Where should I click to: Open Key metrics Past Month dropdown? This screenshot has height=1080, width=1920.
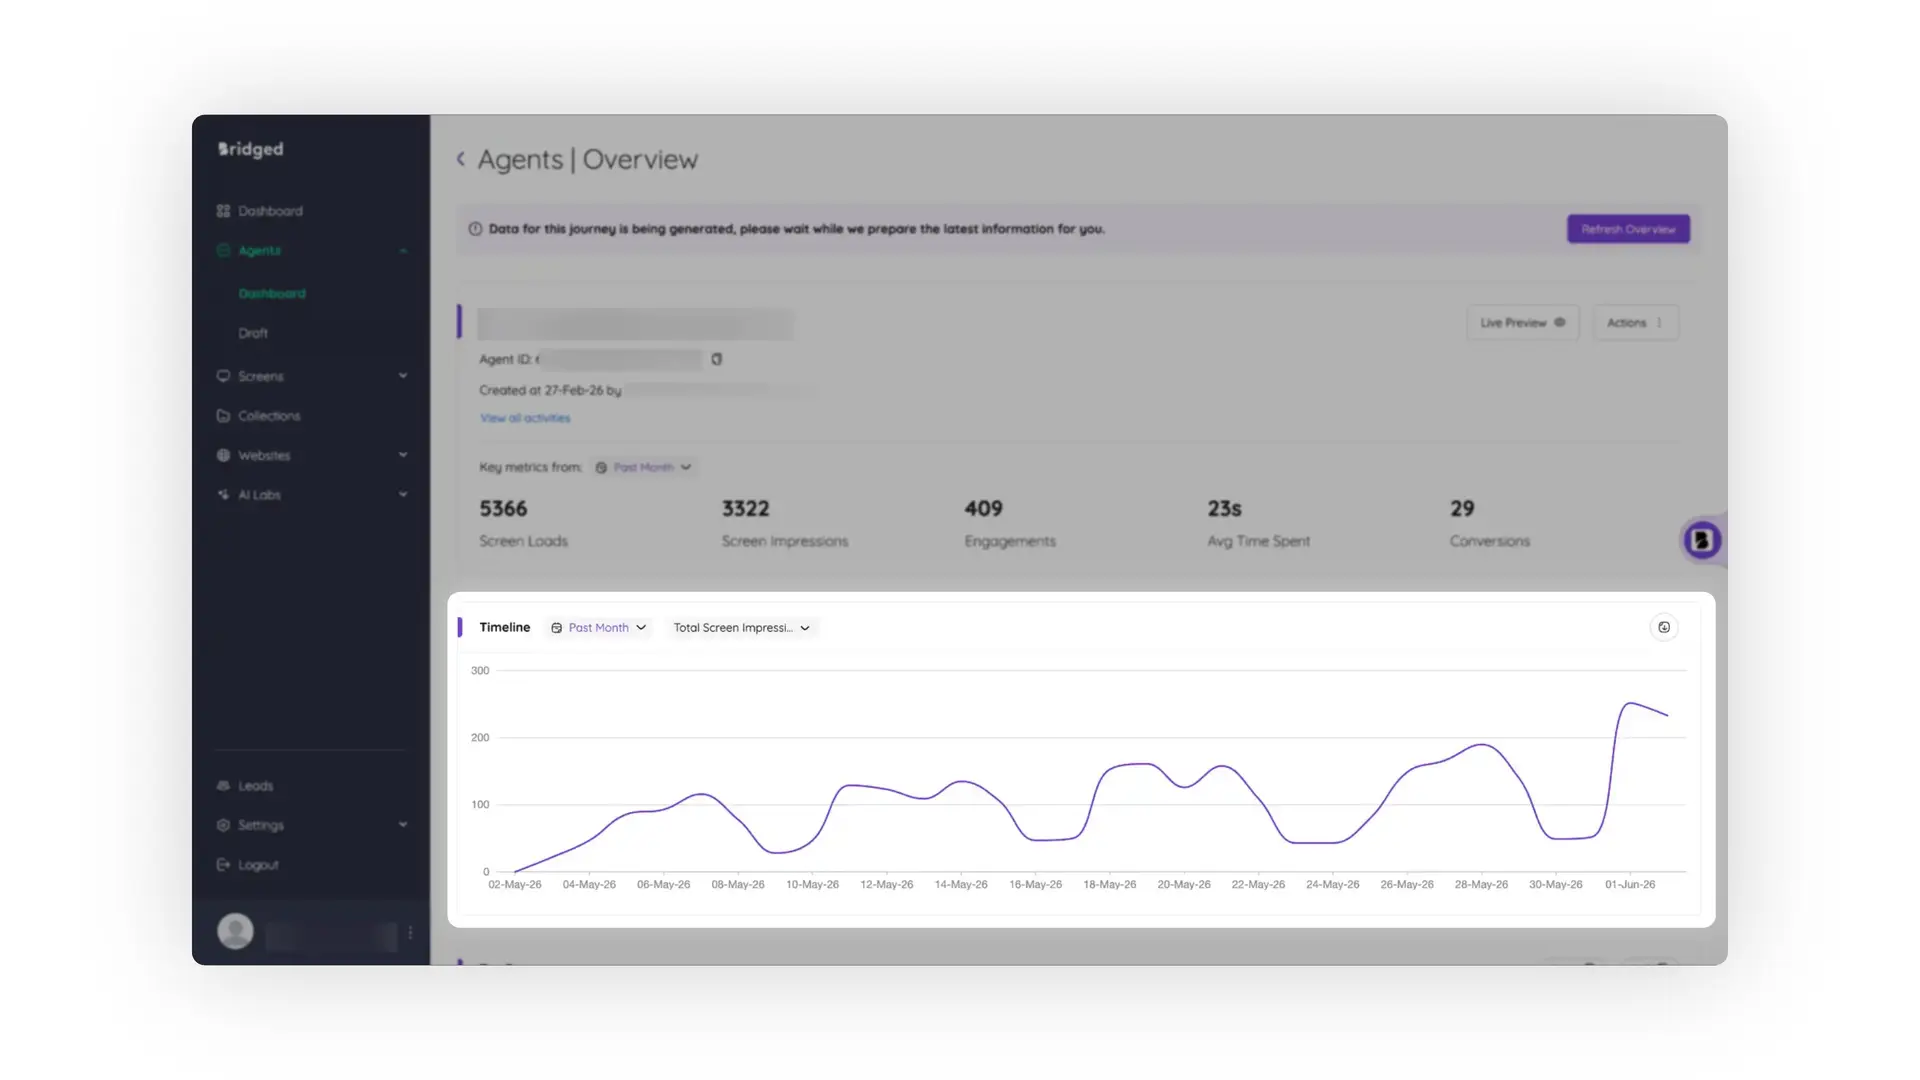click(x=643, y=467)
